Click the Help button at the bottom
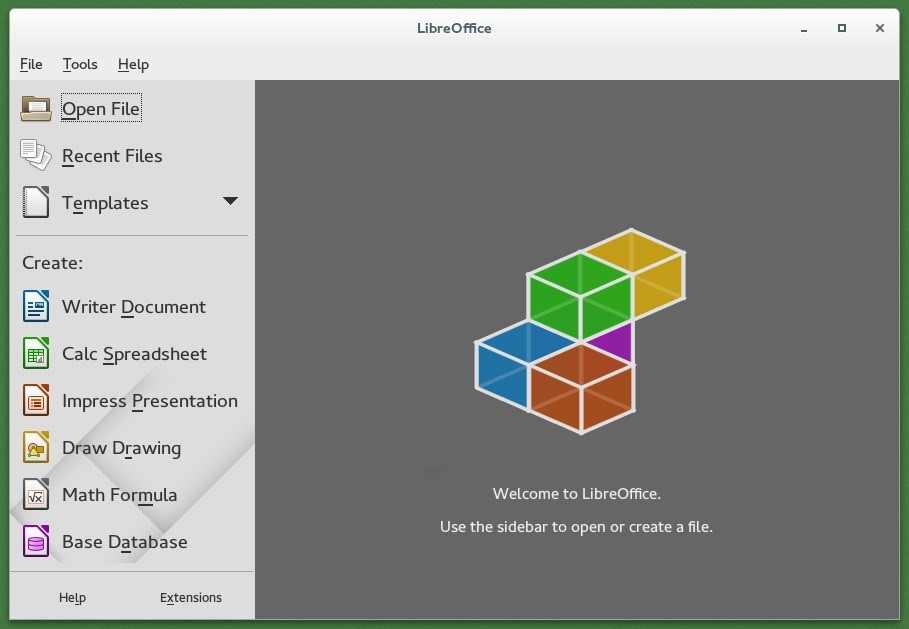This screenshot has height=629, width=909. point(72,597)
